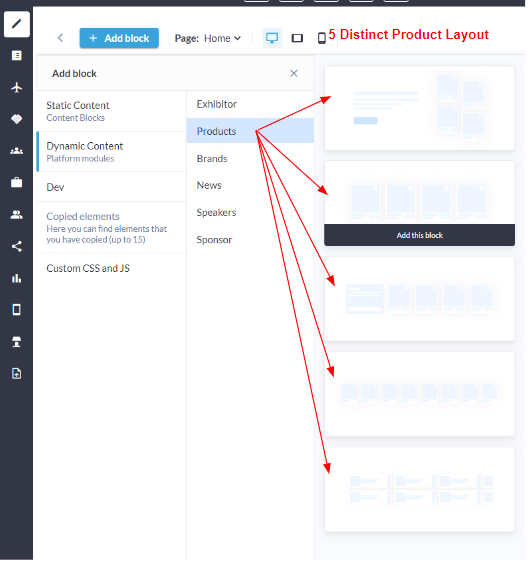Image resolution: width=531 pixels, height=573 pixels.
Task: Select the first product layout thumbnail
Action: click(x=420, y=108)
